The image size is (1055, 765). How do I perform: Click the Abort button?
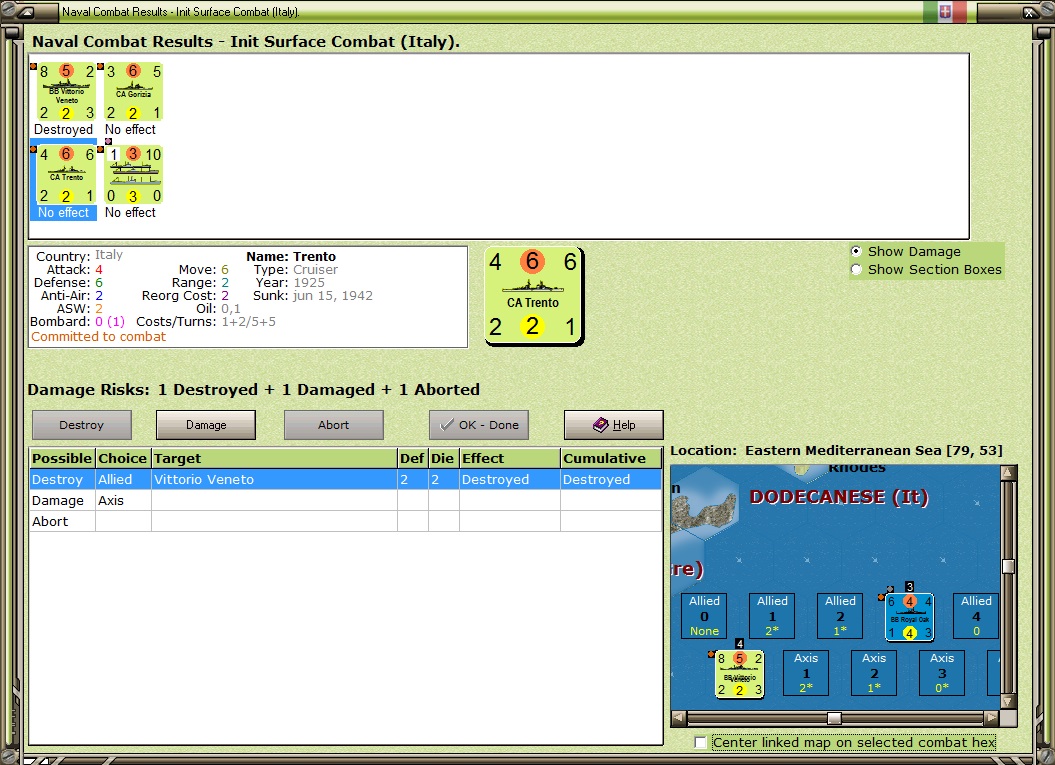tap(334, 425)
